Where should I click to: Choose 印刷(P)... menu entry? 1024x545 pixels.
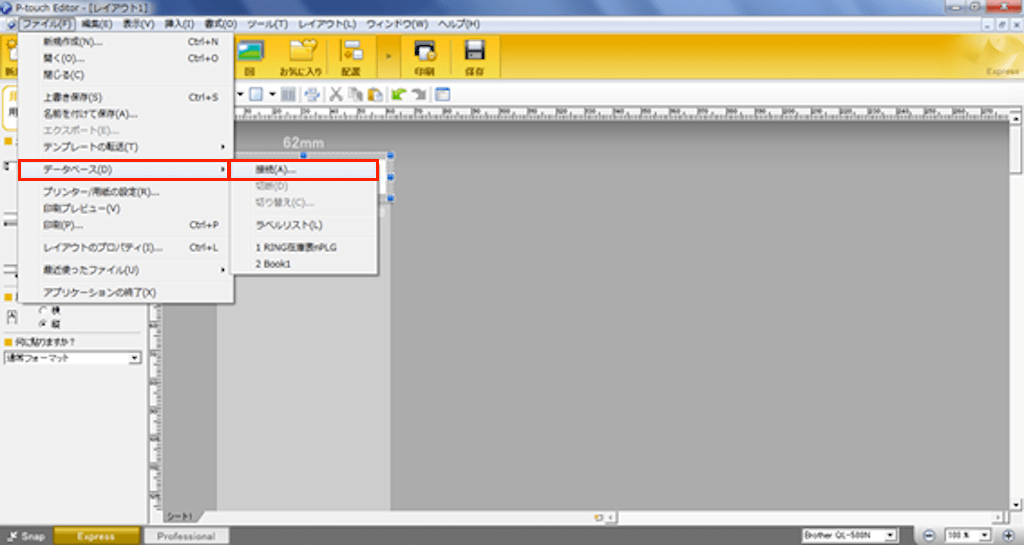tap(126, 225)
